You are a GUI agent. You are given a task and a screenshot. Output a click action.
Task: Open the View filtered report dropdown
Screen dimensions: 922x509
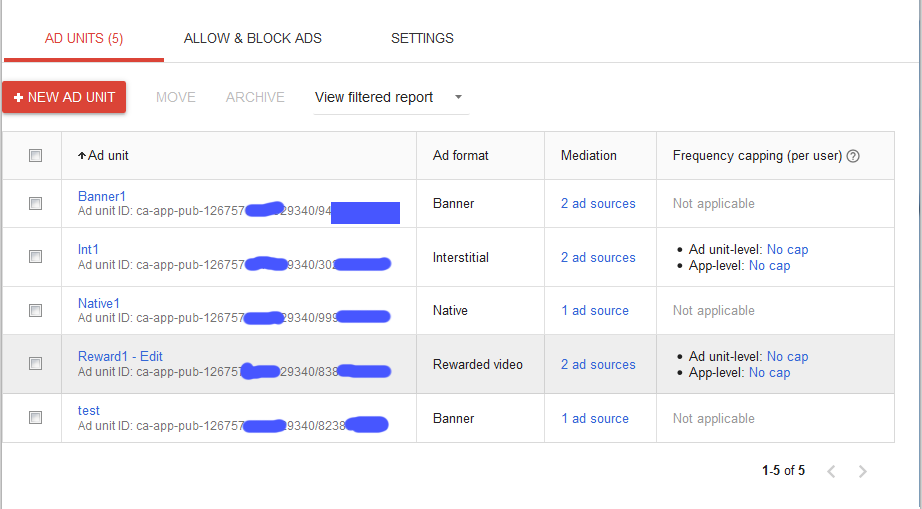(389, 97)
